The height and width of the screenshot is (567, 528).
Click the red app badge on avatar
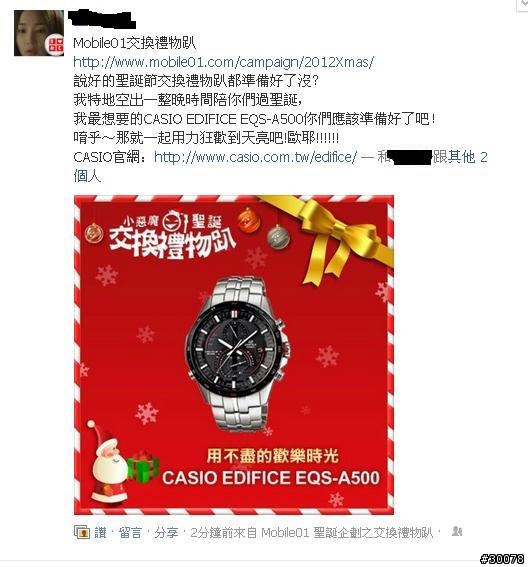[x=55, y=45]
